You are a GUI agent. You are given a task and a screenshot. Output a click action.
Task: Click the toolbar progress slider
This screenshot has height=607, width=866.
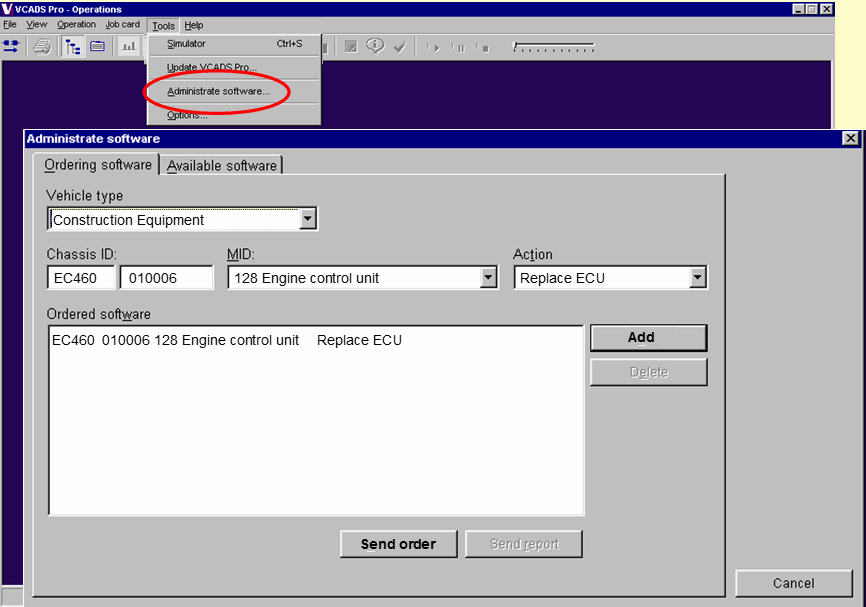(553, 47)
